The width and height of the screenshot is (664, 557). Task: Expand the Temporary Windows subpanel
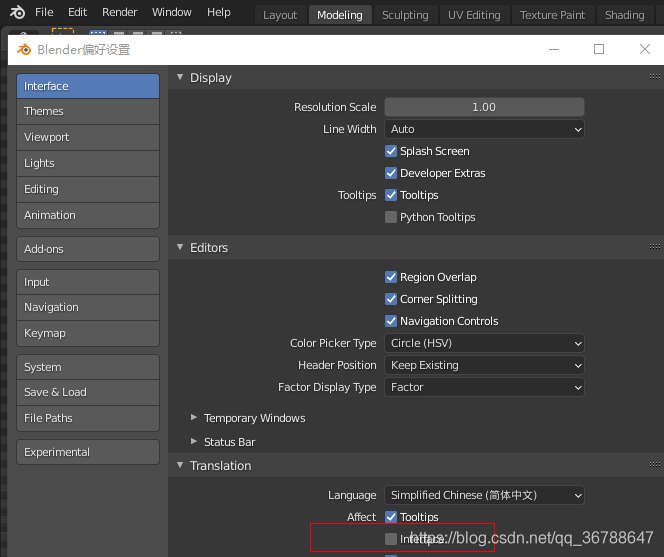click(x=194, y=418)
